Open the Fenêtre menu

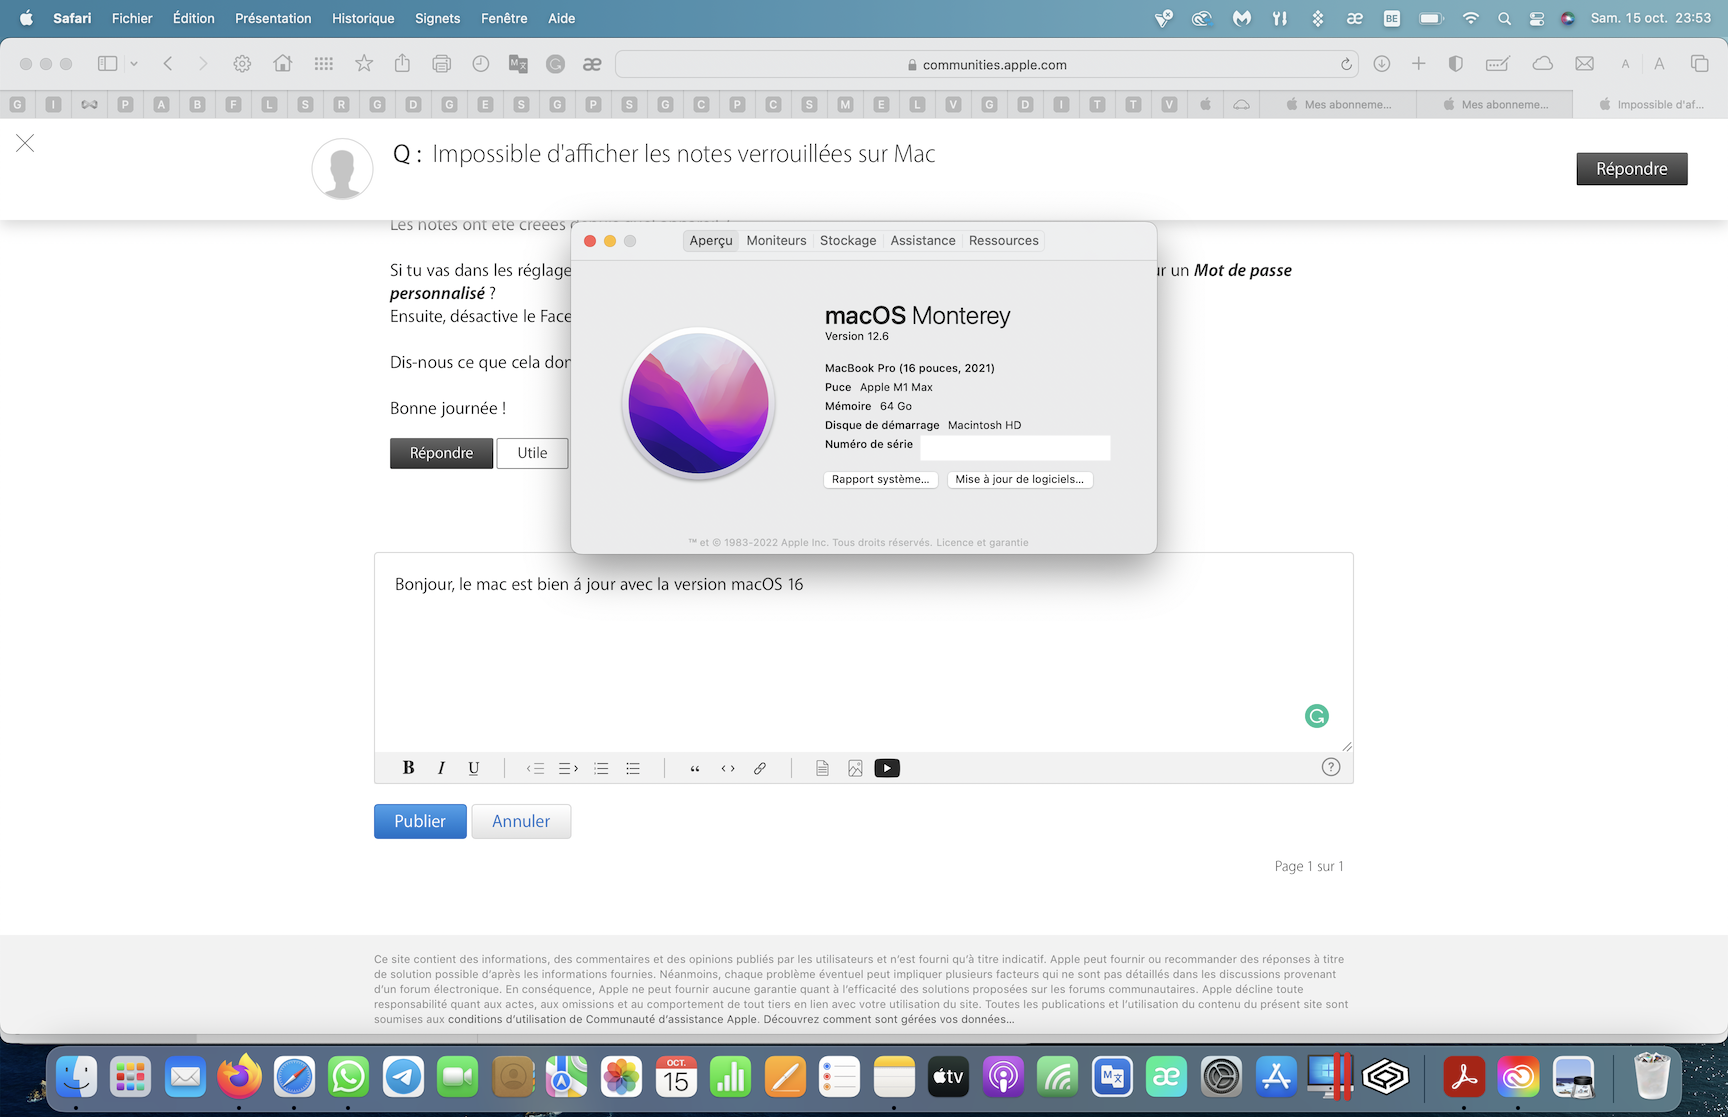tap(504, 18)
